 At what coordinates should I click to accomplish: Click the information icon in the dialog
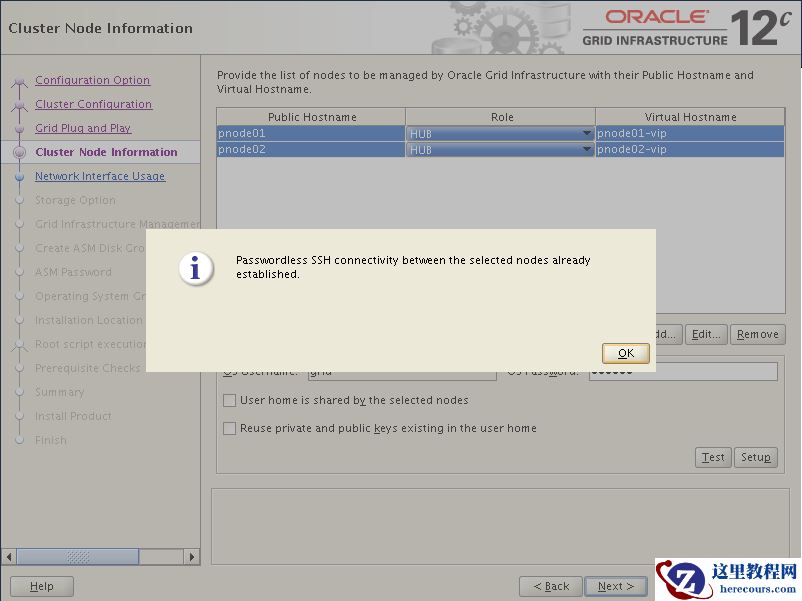point(196,268)
